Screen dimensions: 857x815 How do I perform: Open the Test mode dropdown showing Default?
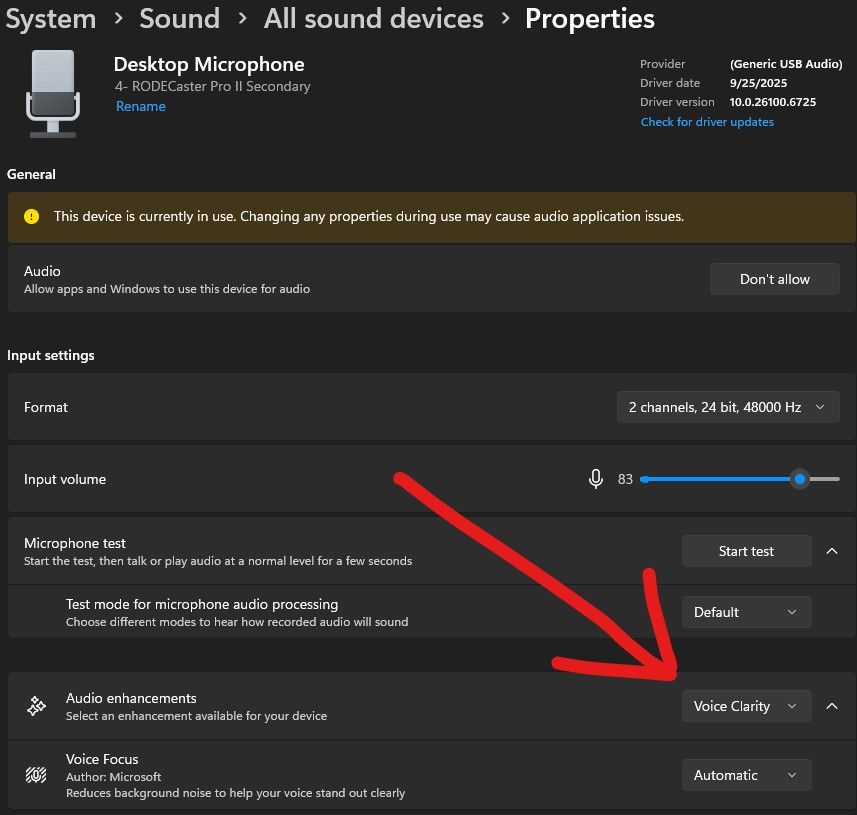746,611
